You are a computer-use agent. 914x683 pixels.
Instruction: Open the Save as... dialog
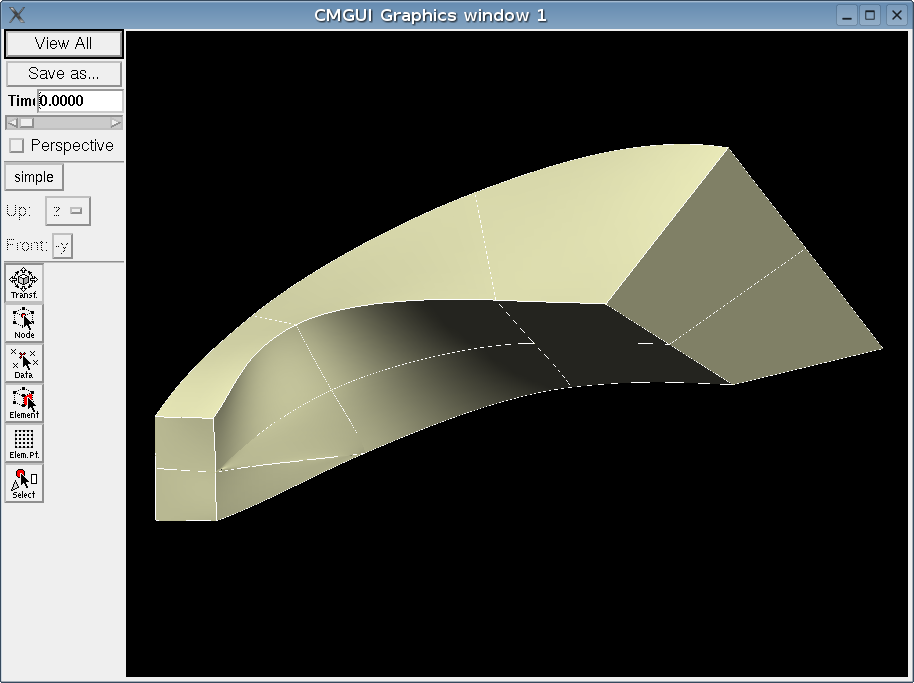[x=64, y=73]
